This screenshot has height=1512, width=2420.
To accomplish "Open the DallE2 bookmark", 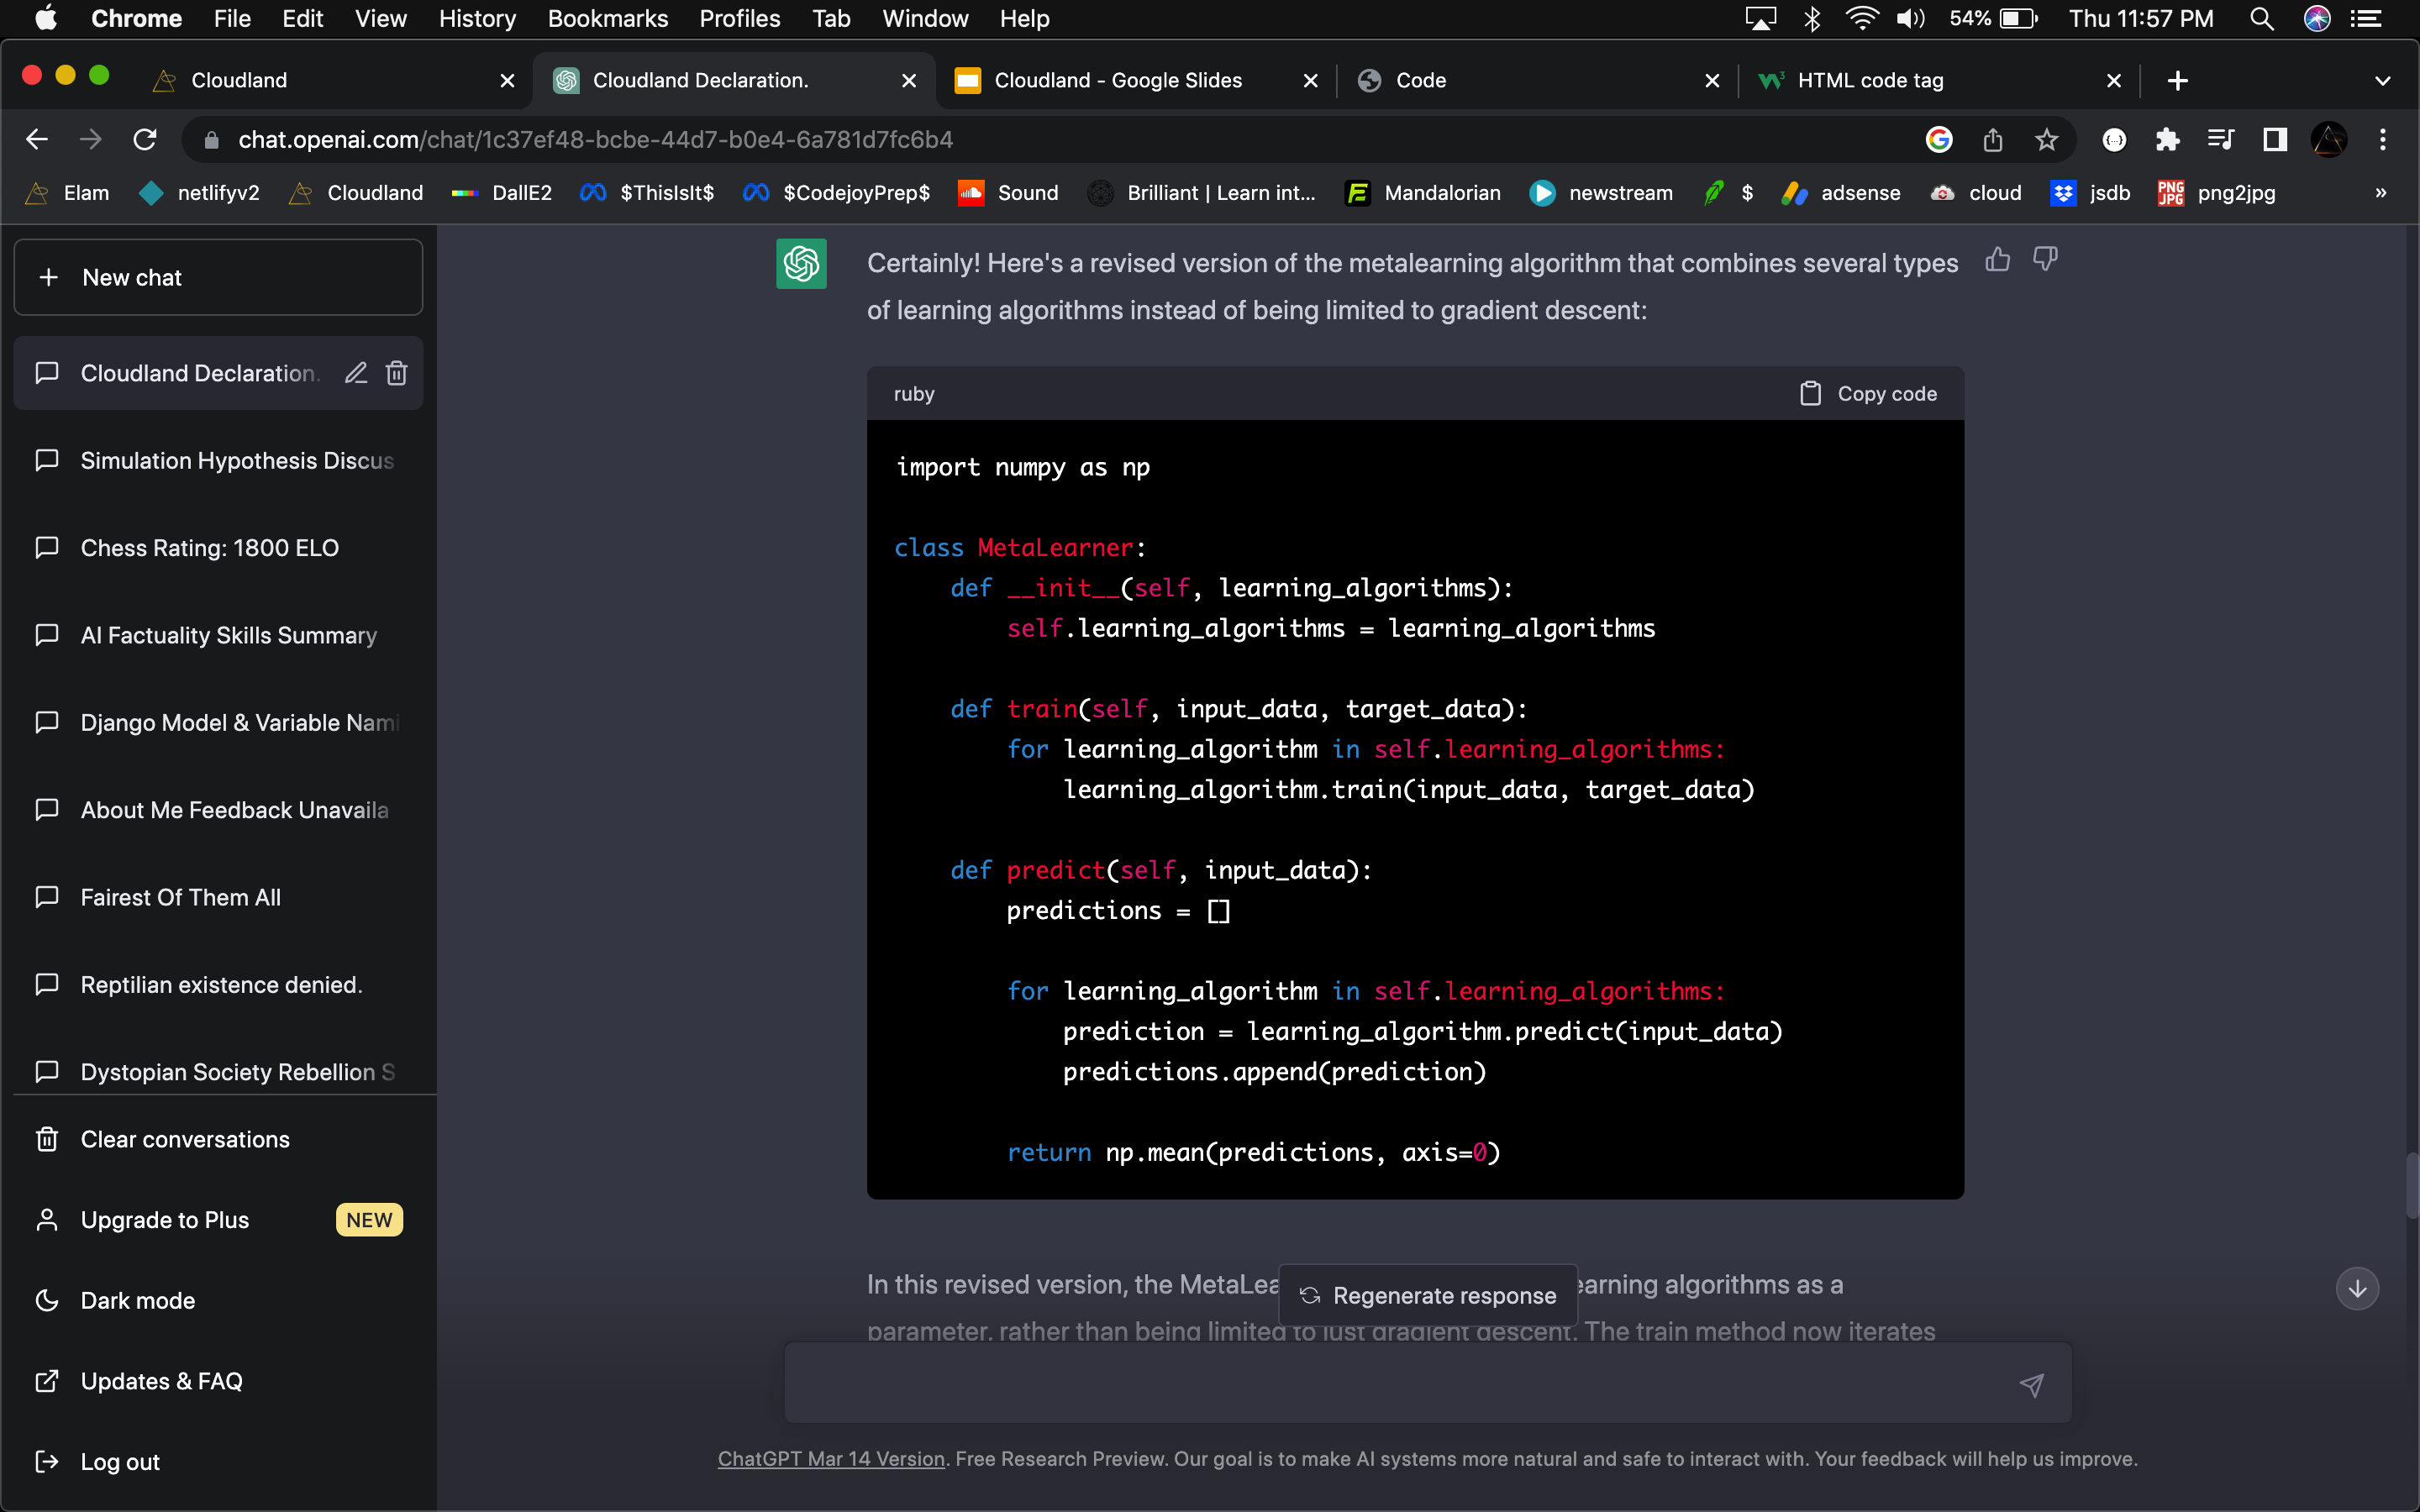I will click(502, 193).
